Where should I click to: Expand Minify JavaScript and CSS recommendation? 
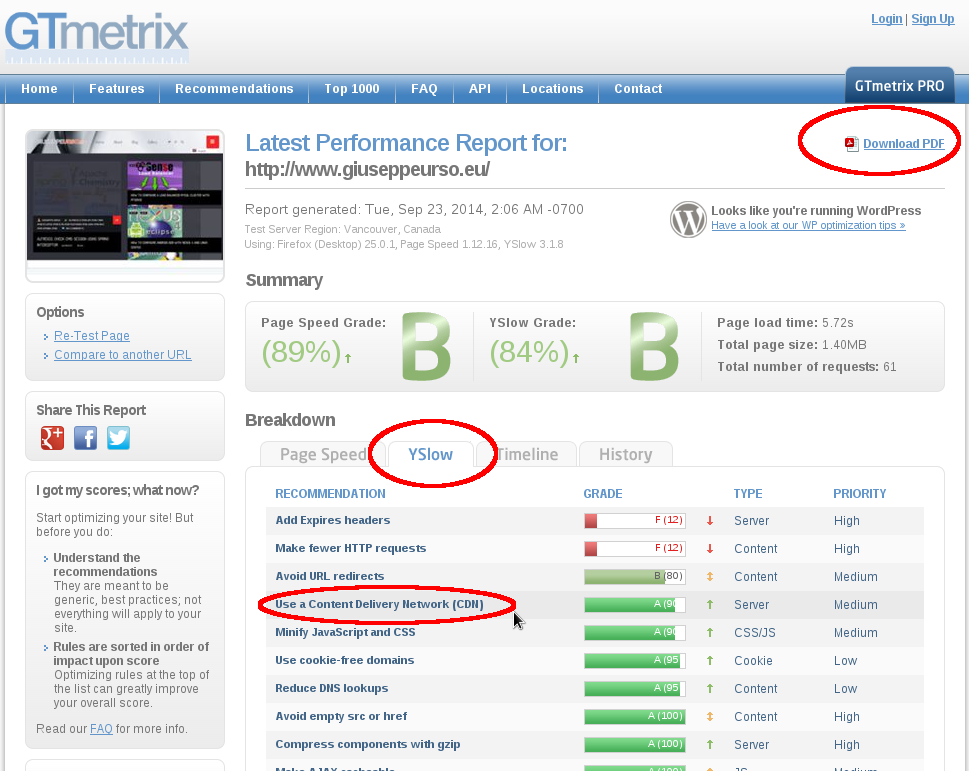pos(345,632)
